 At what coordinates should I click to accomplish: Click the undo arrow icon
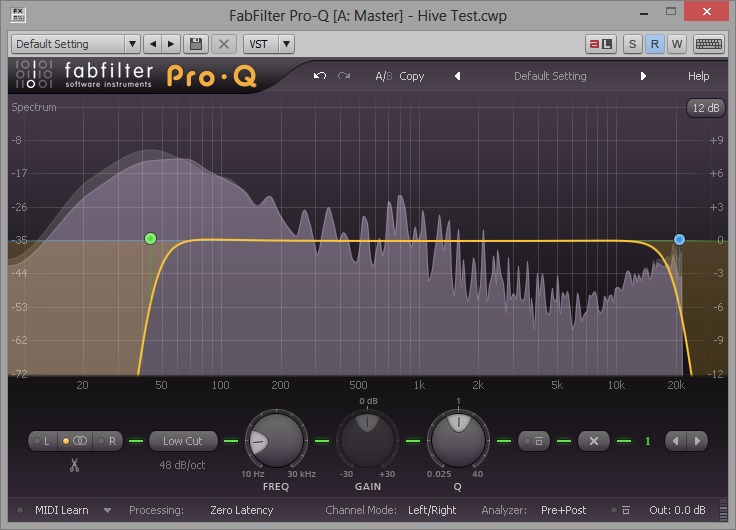[320, 76]
